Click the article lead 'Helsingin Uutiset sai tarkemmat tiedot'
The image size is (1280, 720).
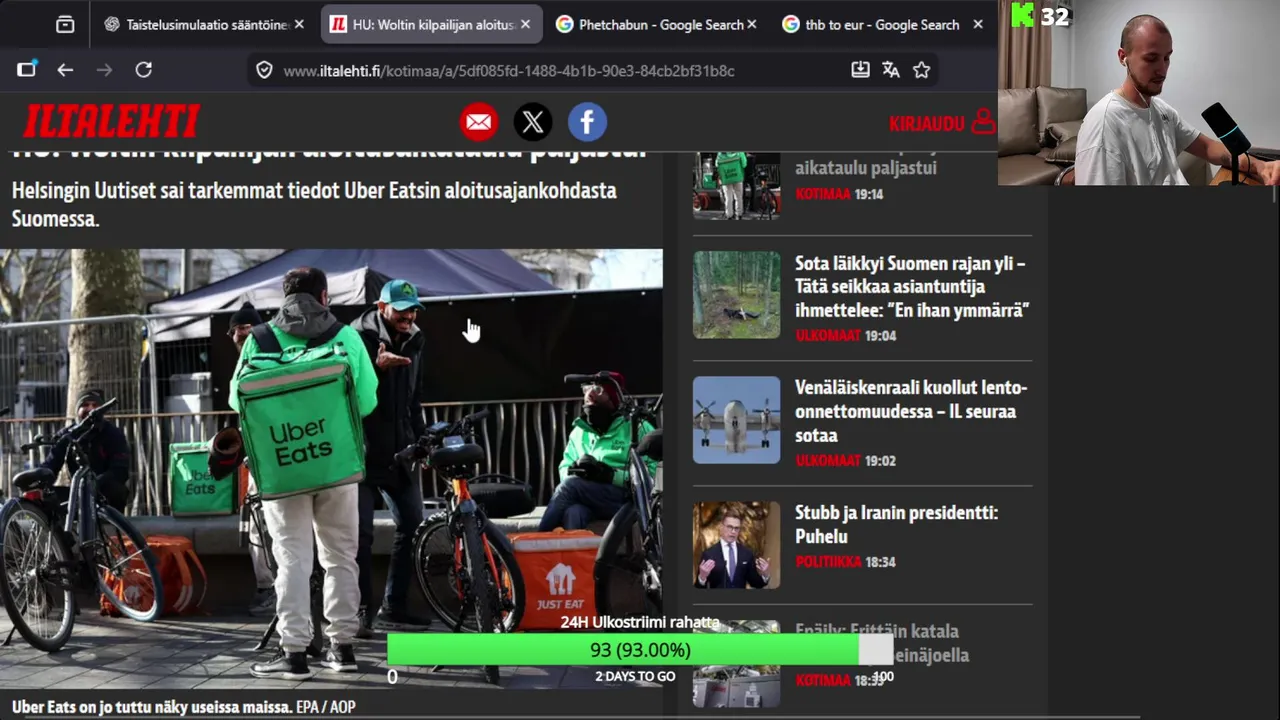tap(314, 203)
